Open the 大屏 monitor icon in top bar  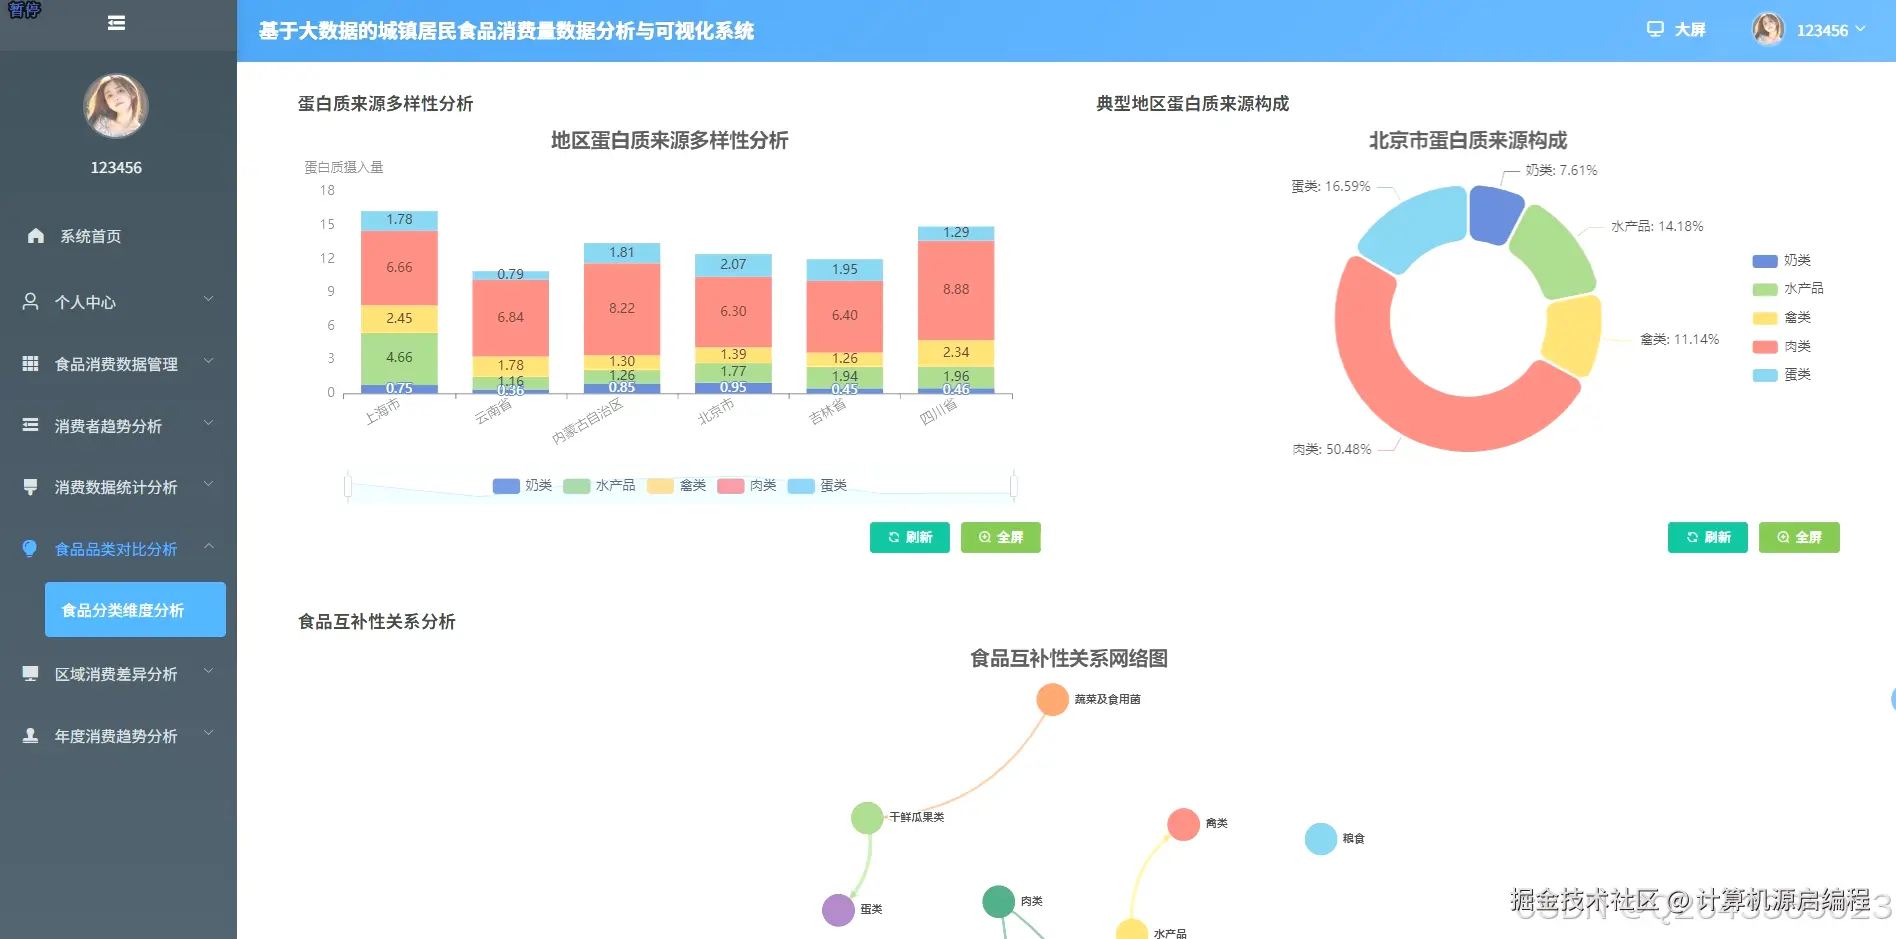coord(1656,29)
